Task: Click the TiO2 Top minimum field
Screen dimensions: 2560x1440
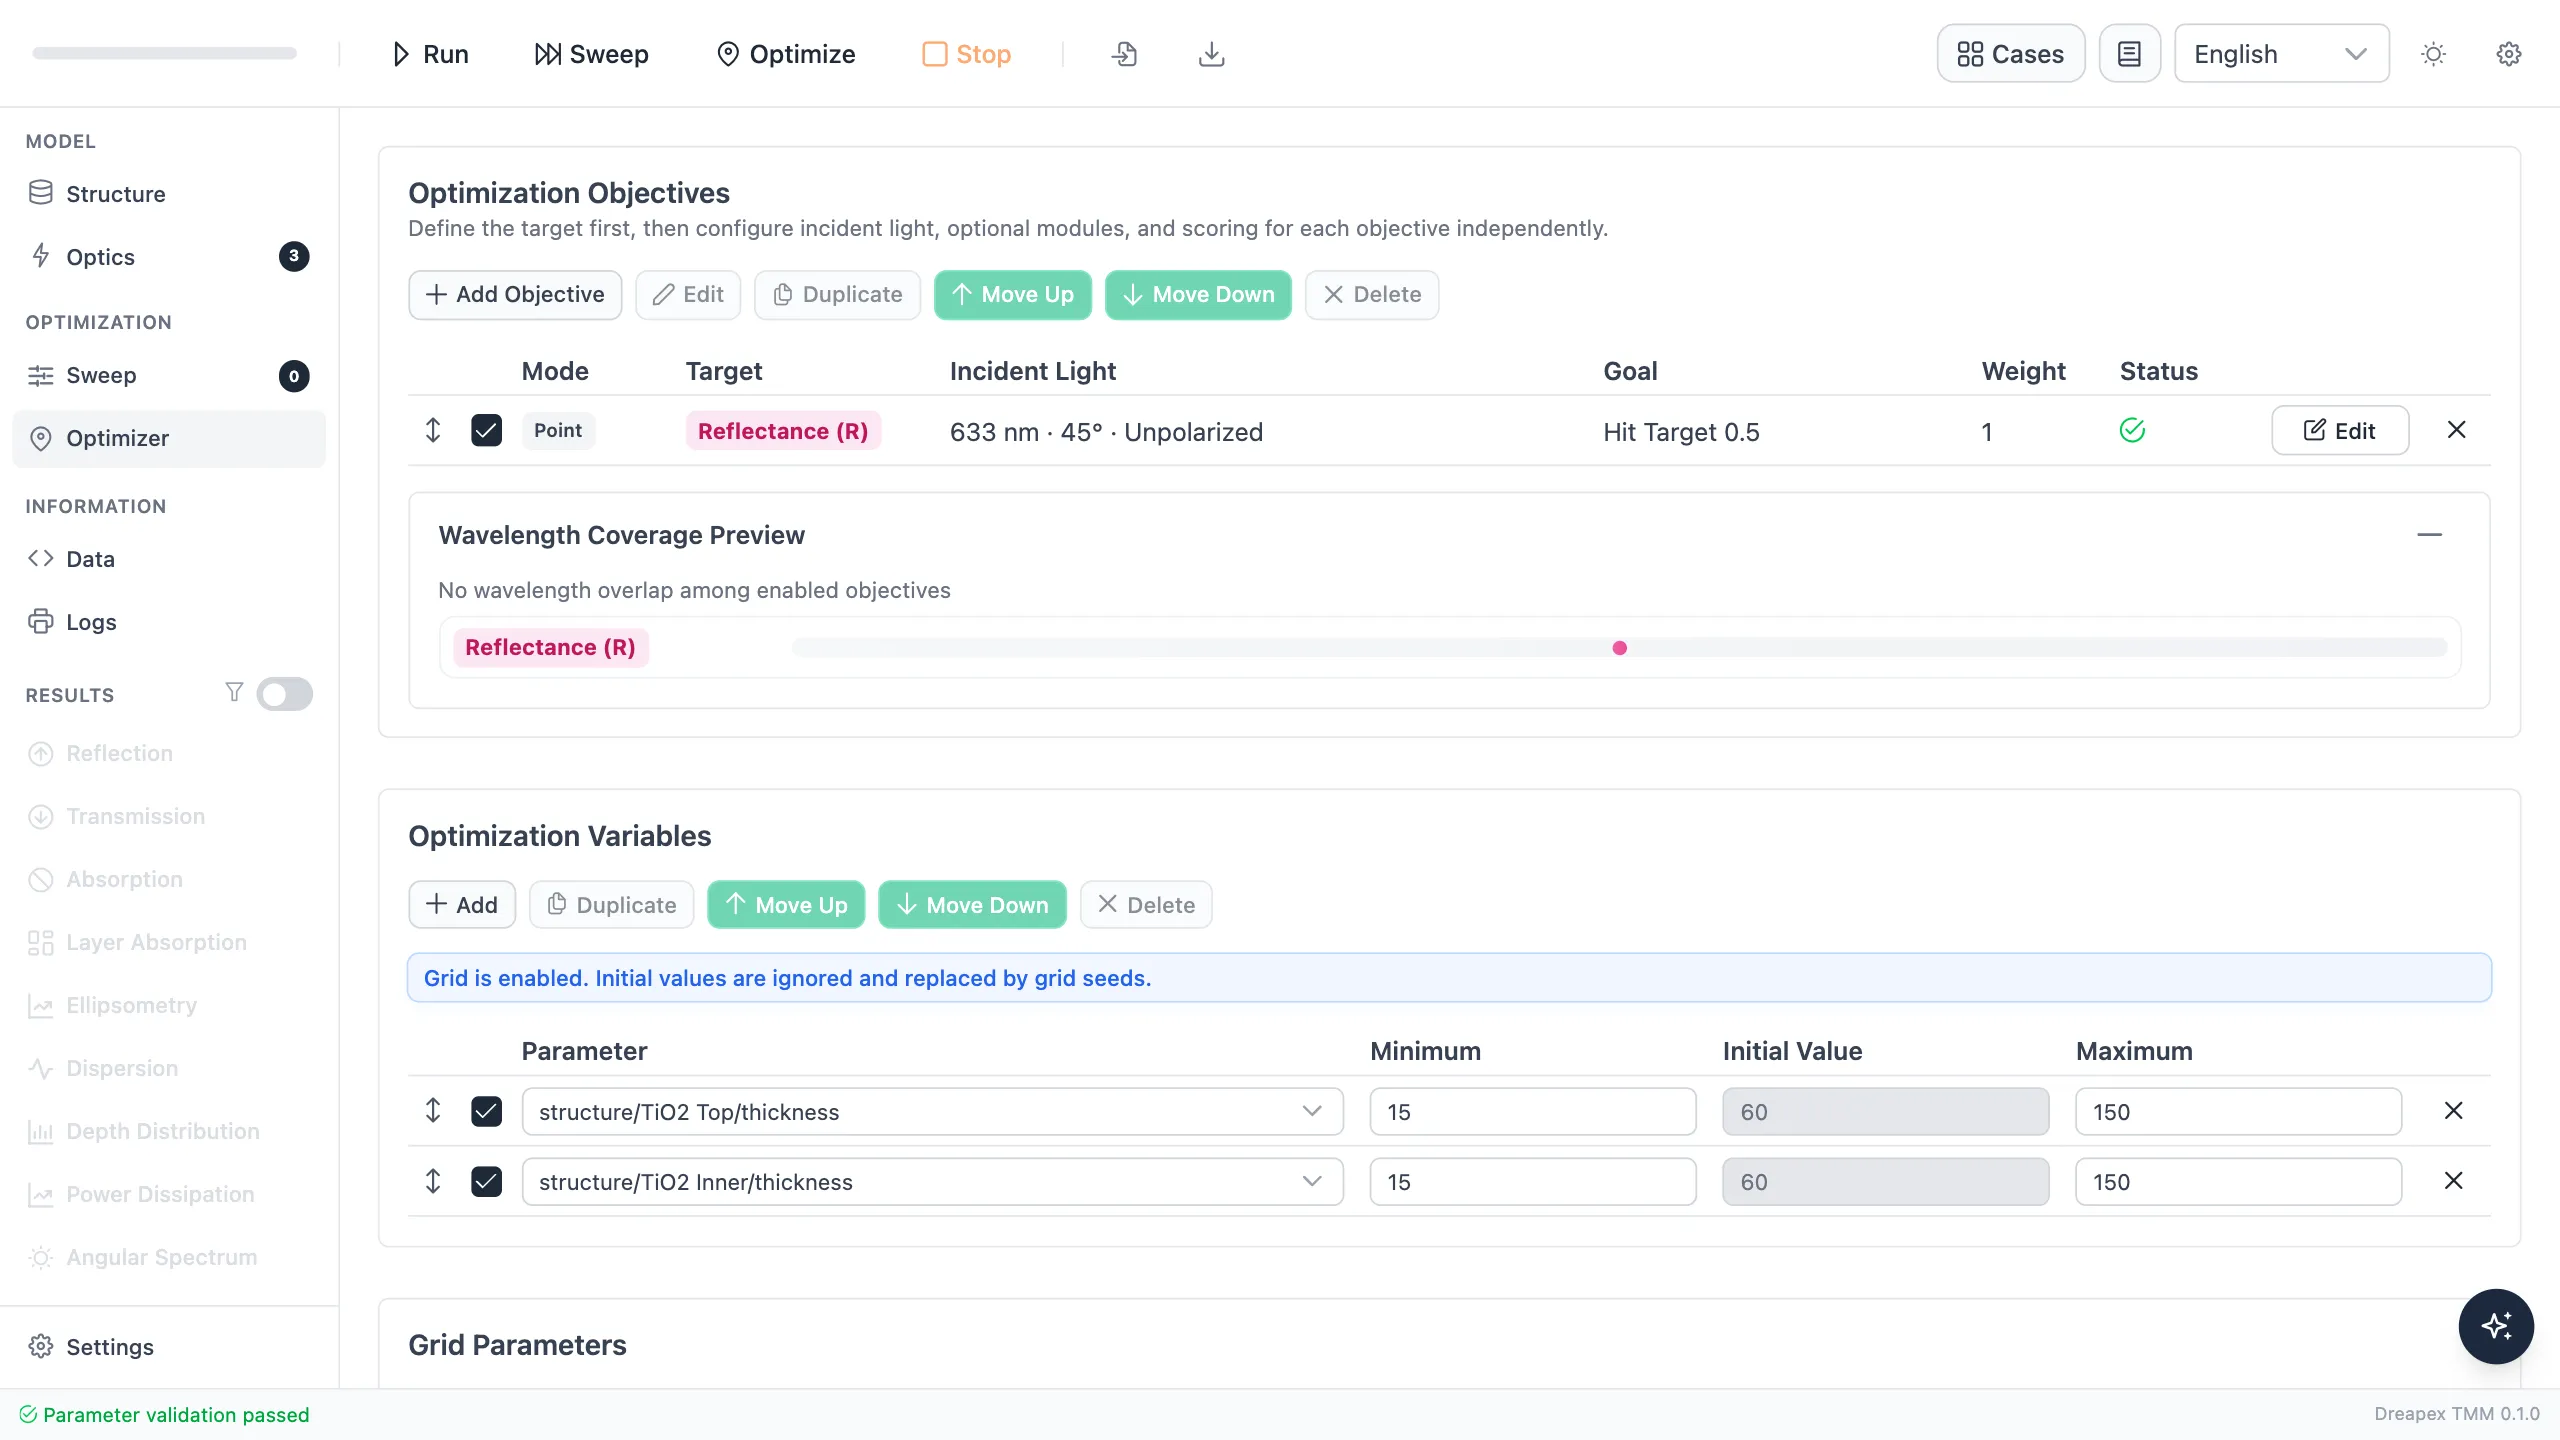Action: coord(1532,1112)
